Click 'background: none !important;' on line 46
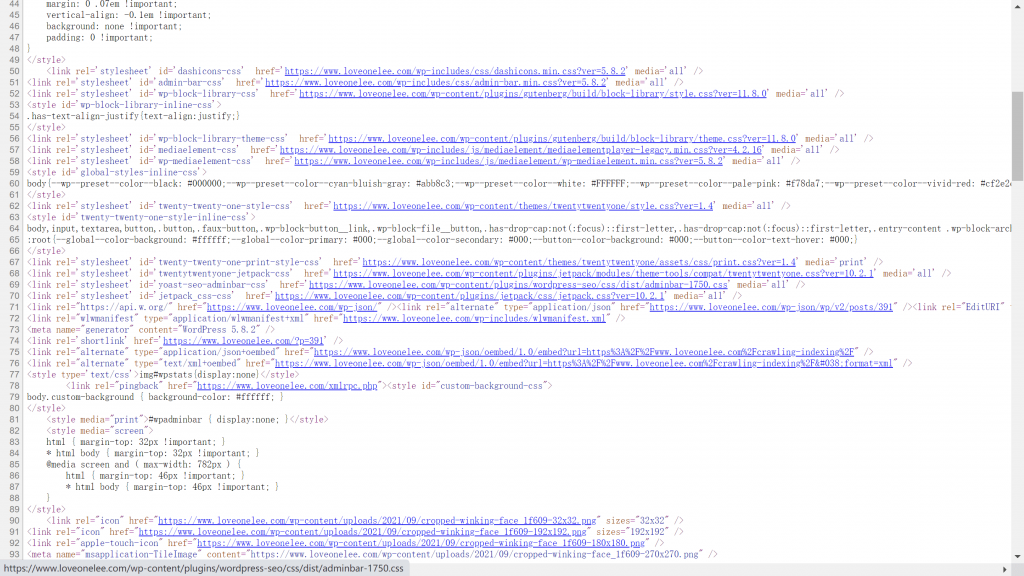Screen dimensions: 1024x576 114,26
